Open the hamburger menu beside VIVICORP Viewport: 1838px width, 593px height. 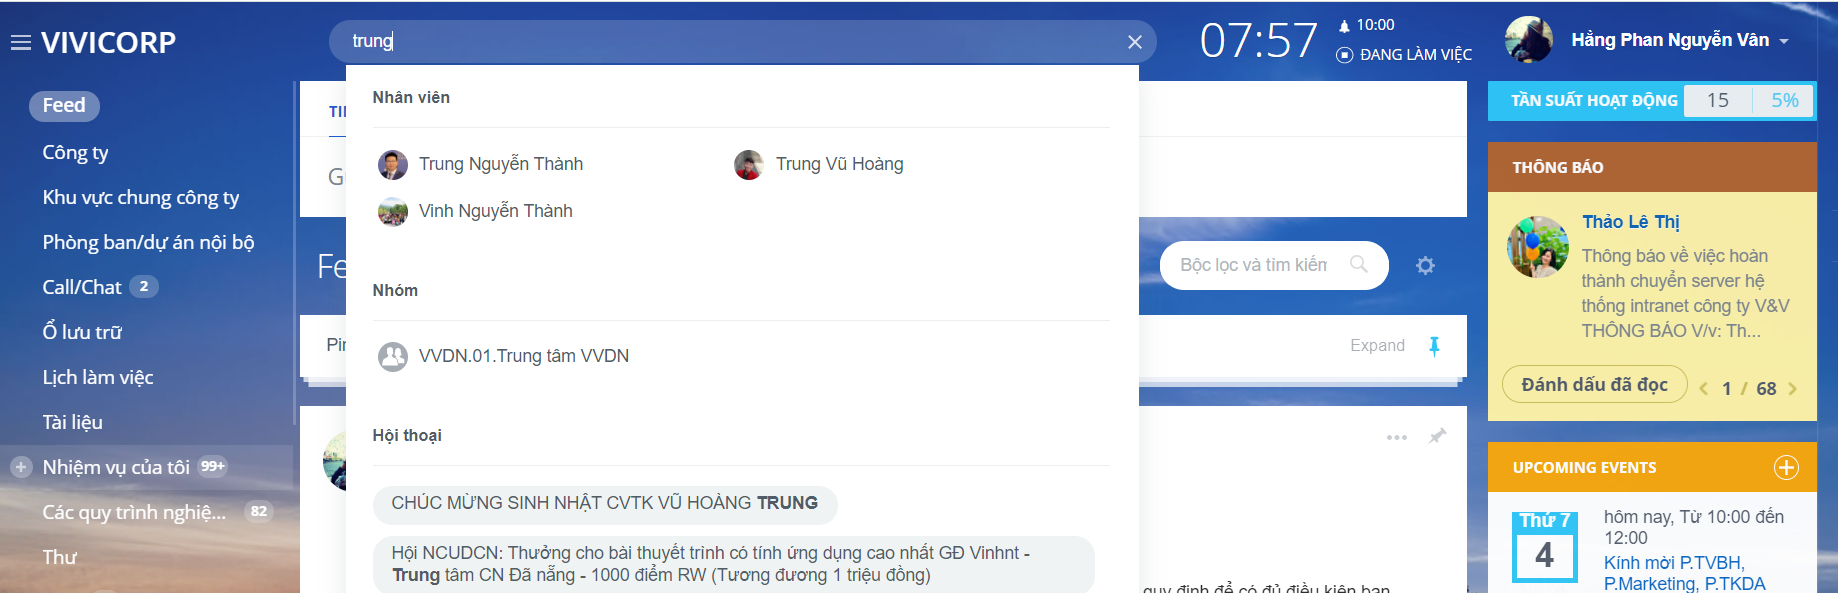click(21, 43)
